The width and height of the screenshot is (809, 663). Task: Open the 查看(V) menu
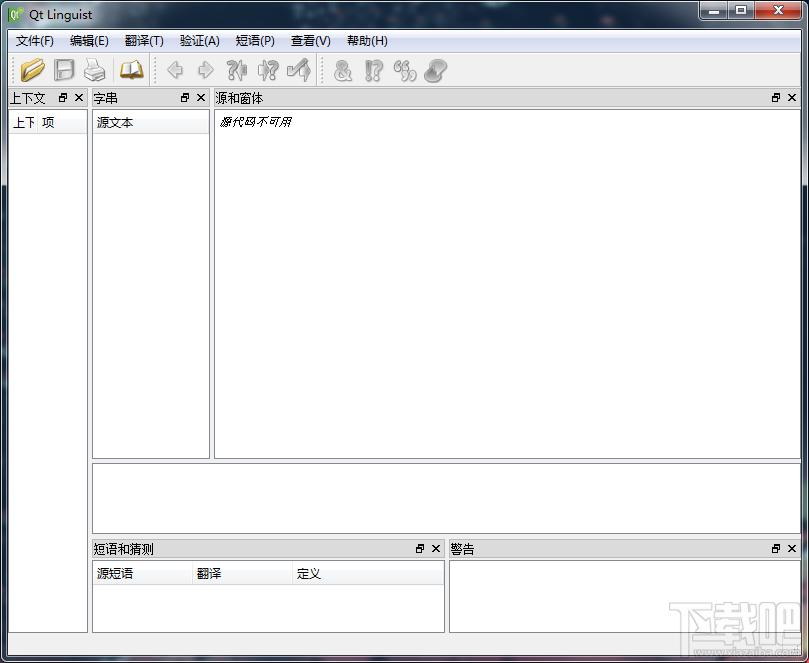(x=311, y=41)
